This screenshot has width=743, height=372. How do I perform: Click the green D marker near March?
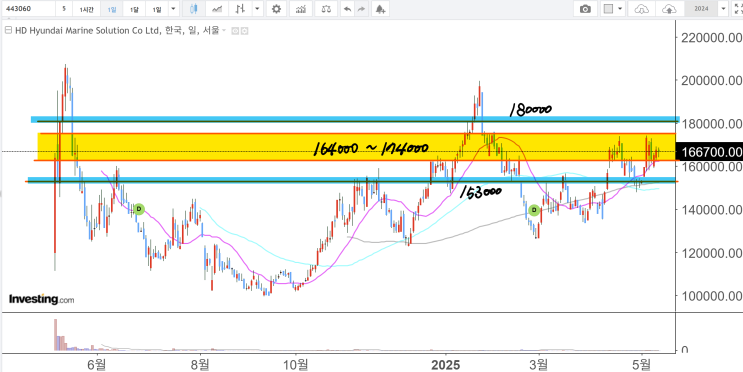pyautogui.click(x=534, y=209)
